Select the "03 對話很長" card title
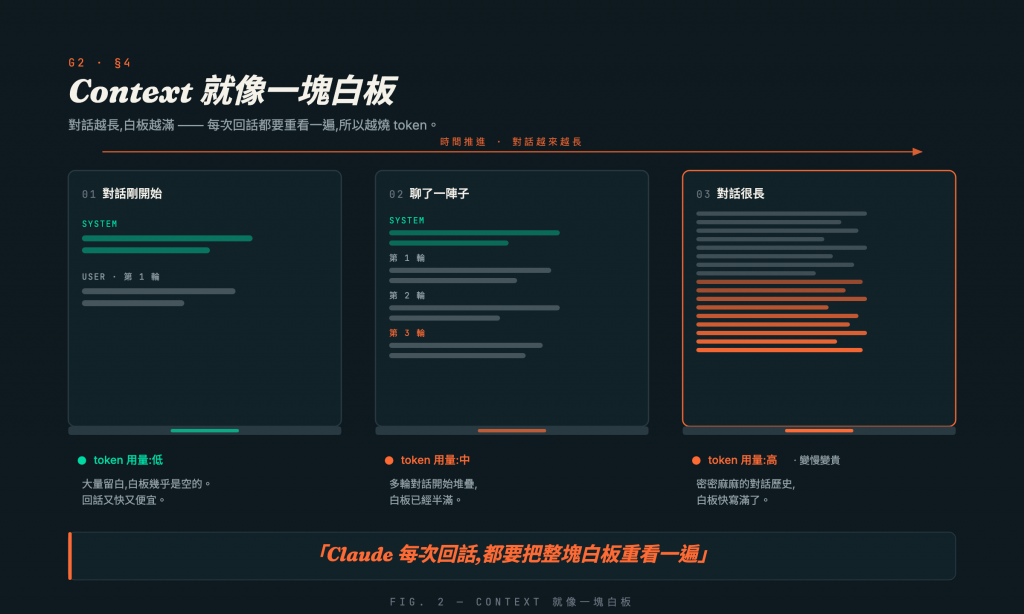This screenshot has height=614, width=1024. [x=730, y=193]
